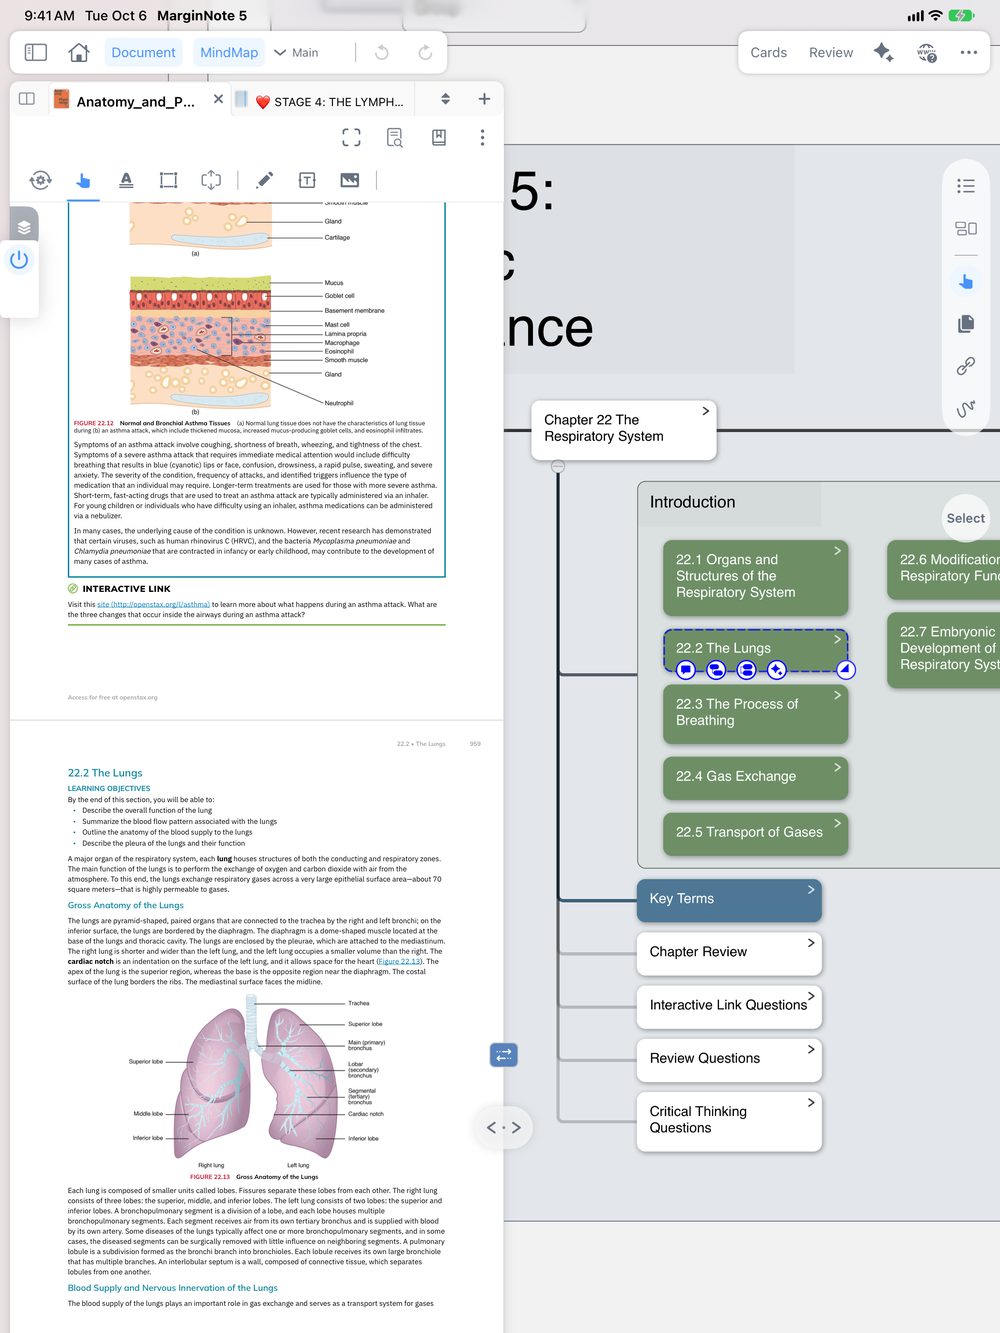Open the Main notebook dropdown

click(x=296, y=52)
